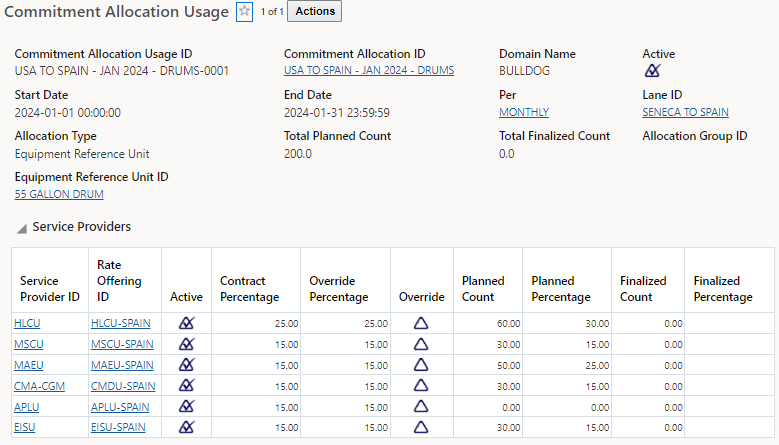The width and height of the screenshot is (779, 445).
Task: Open the APLU-SPAIN rate offering
Action: [x=120, y=407]
